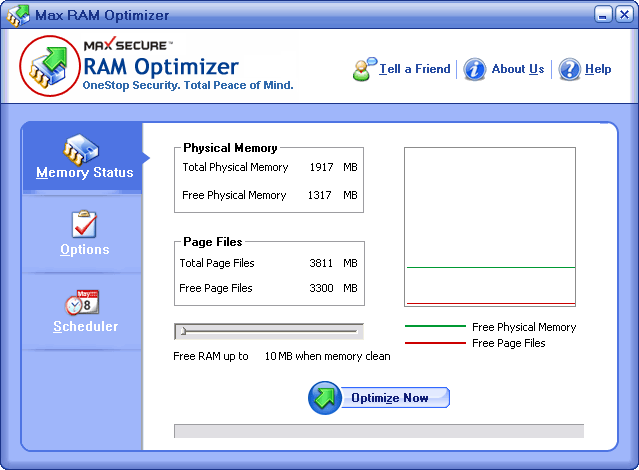Click the Free RAM slider thumb
The width and height of the screenshot is (639, 470).
pos(183,331)
